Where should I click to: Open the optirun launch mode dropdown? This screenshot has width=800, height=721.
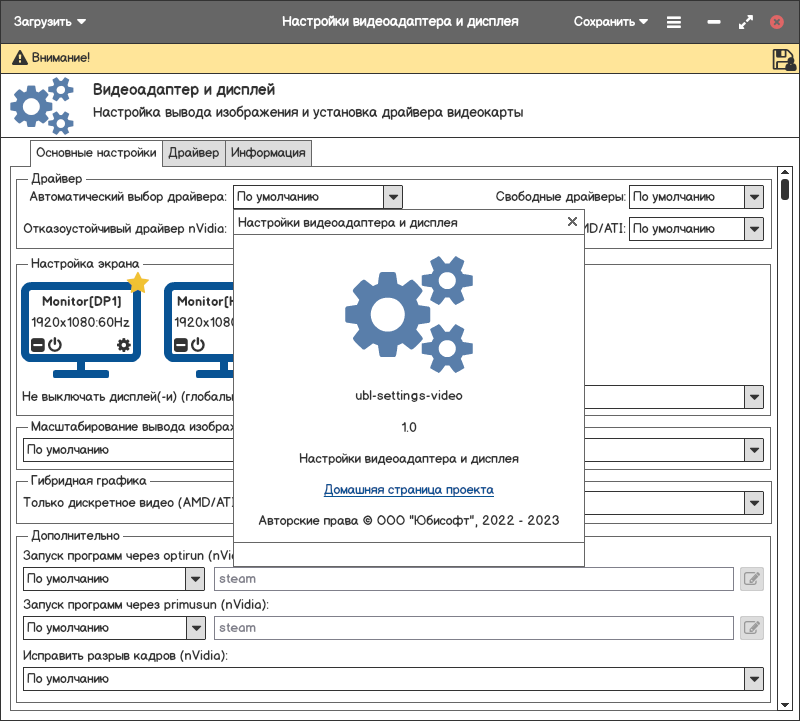[195, 578]
